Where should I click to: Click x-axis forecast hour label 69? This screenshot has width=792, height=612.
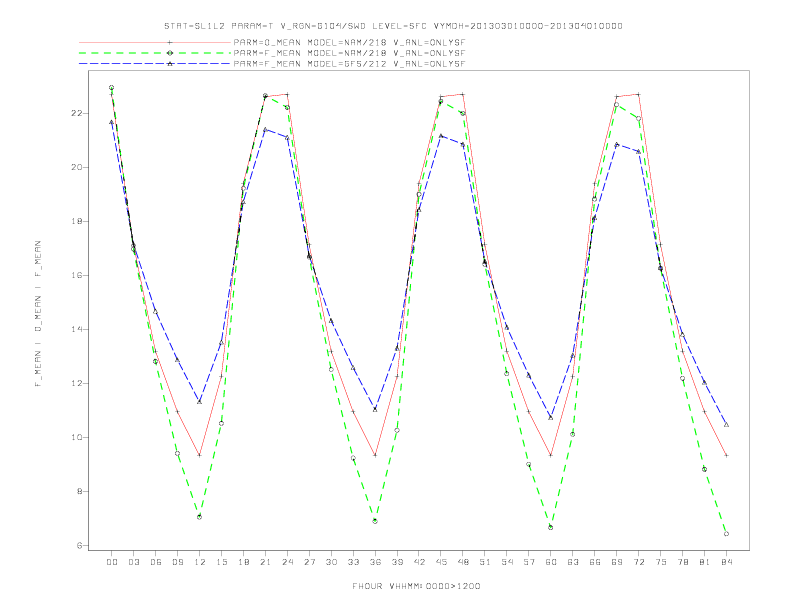(x=617, y=562)
